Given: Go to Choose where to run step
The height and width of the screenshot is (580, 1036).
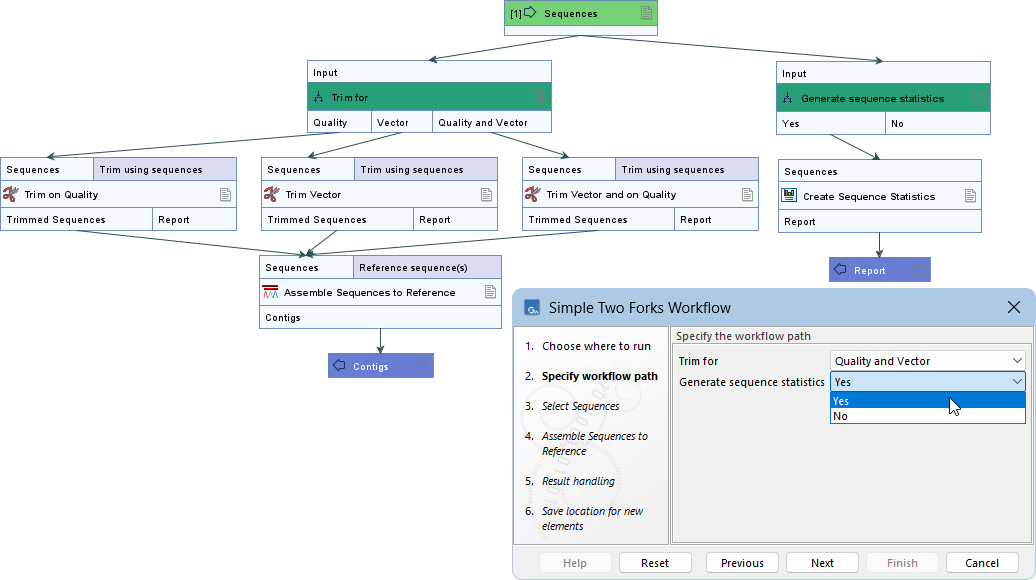Looking at the screenshot, I should pyautogui.click(x=596, y=346).
